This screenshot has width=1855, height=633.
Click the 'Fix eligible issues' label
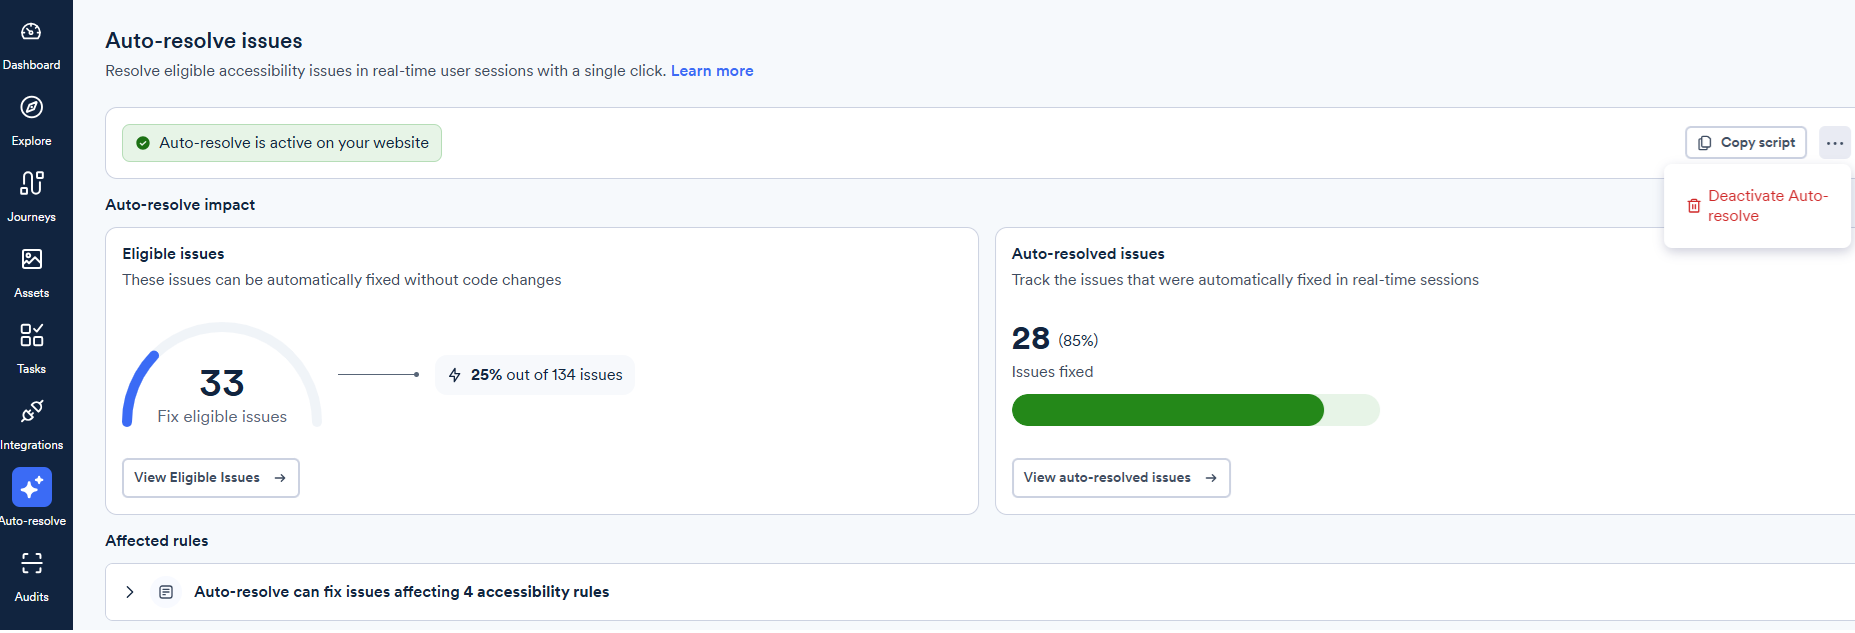(x=222, y=417)
